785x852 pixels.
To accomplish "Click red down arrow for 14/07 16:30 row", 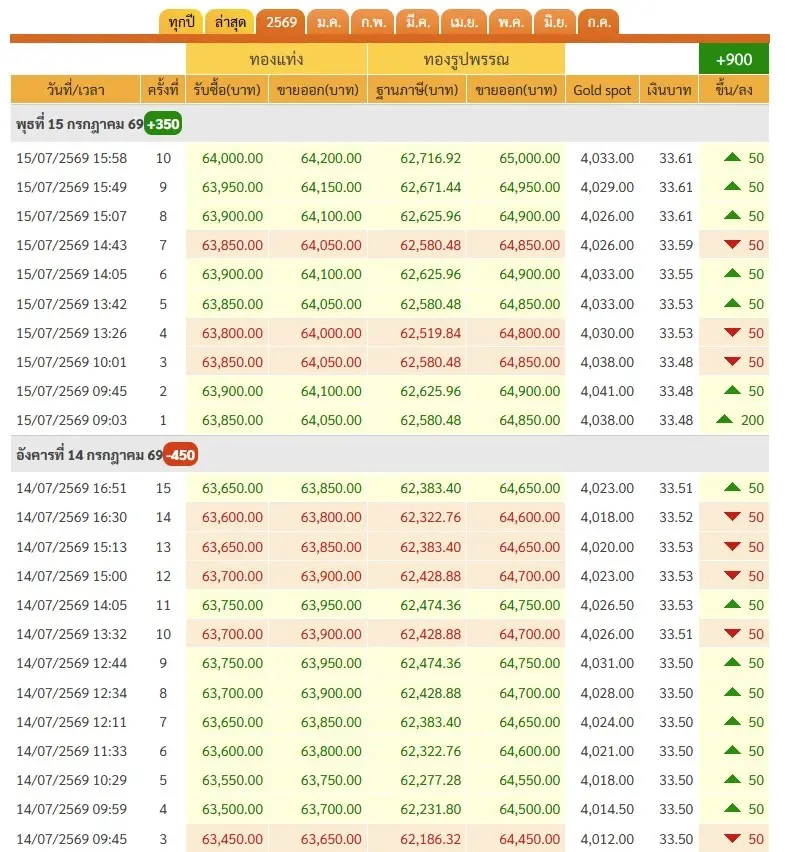I will coord(732,517).
